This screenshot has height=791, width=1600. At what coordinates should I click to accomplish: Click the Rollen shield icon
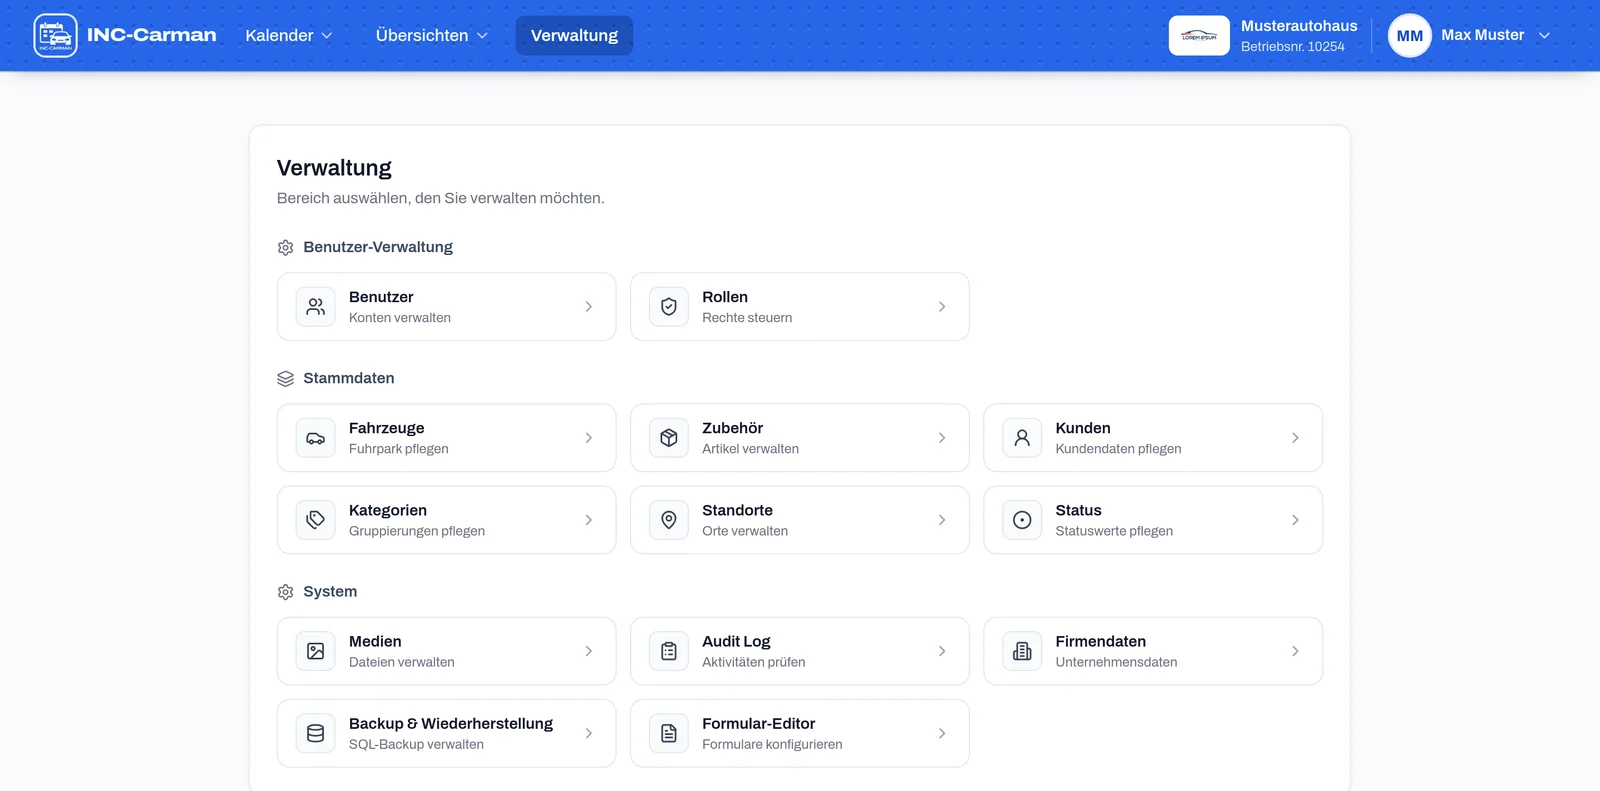(669, 307)
